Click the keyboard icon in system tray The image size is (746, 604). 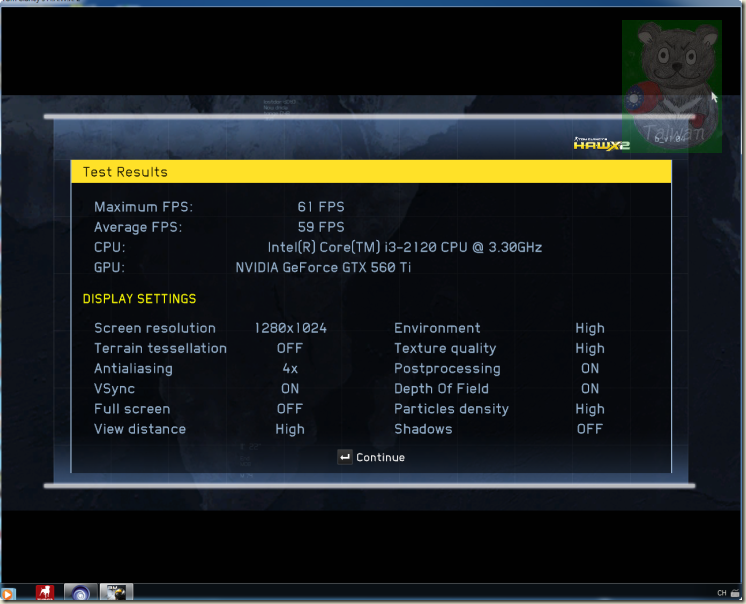[735, 593]
